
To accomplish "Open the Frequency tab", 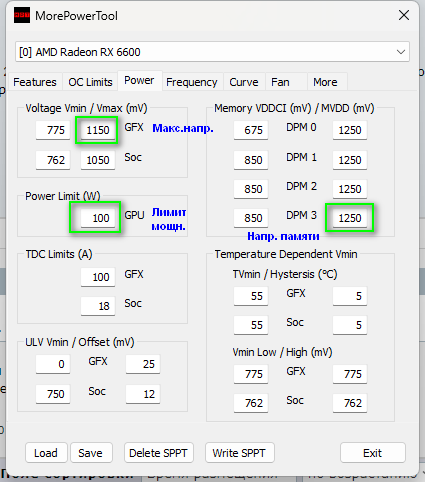I will 192,82.
